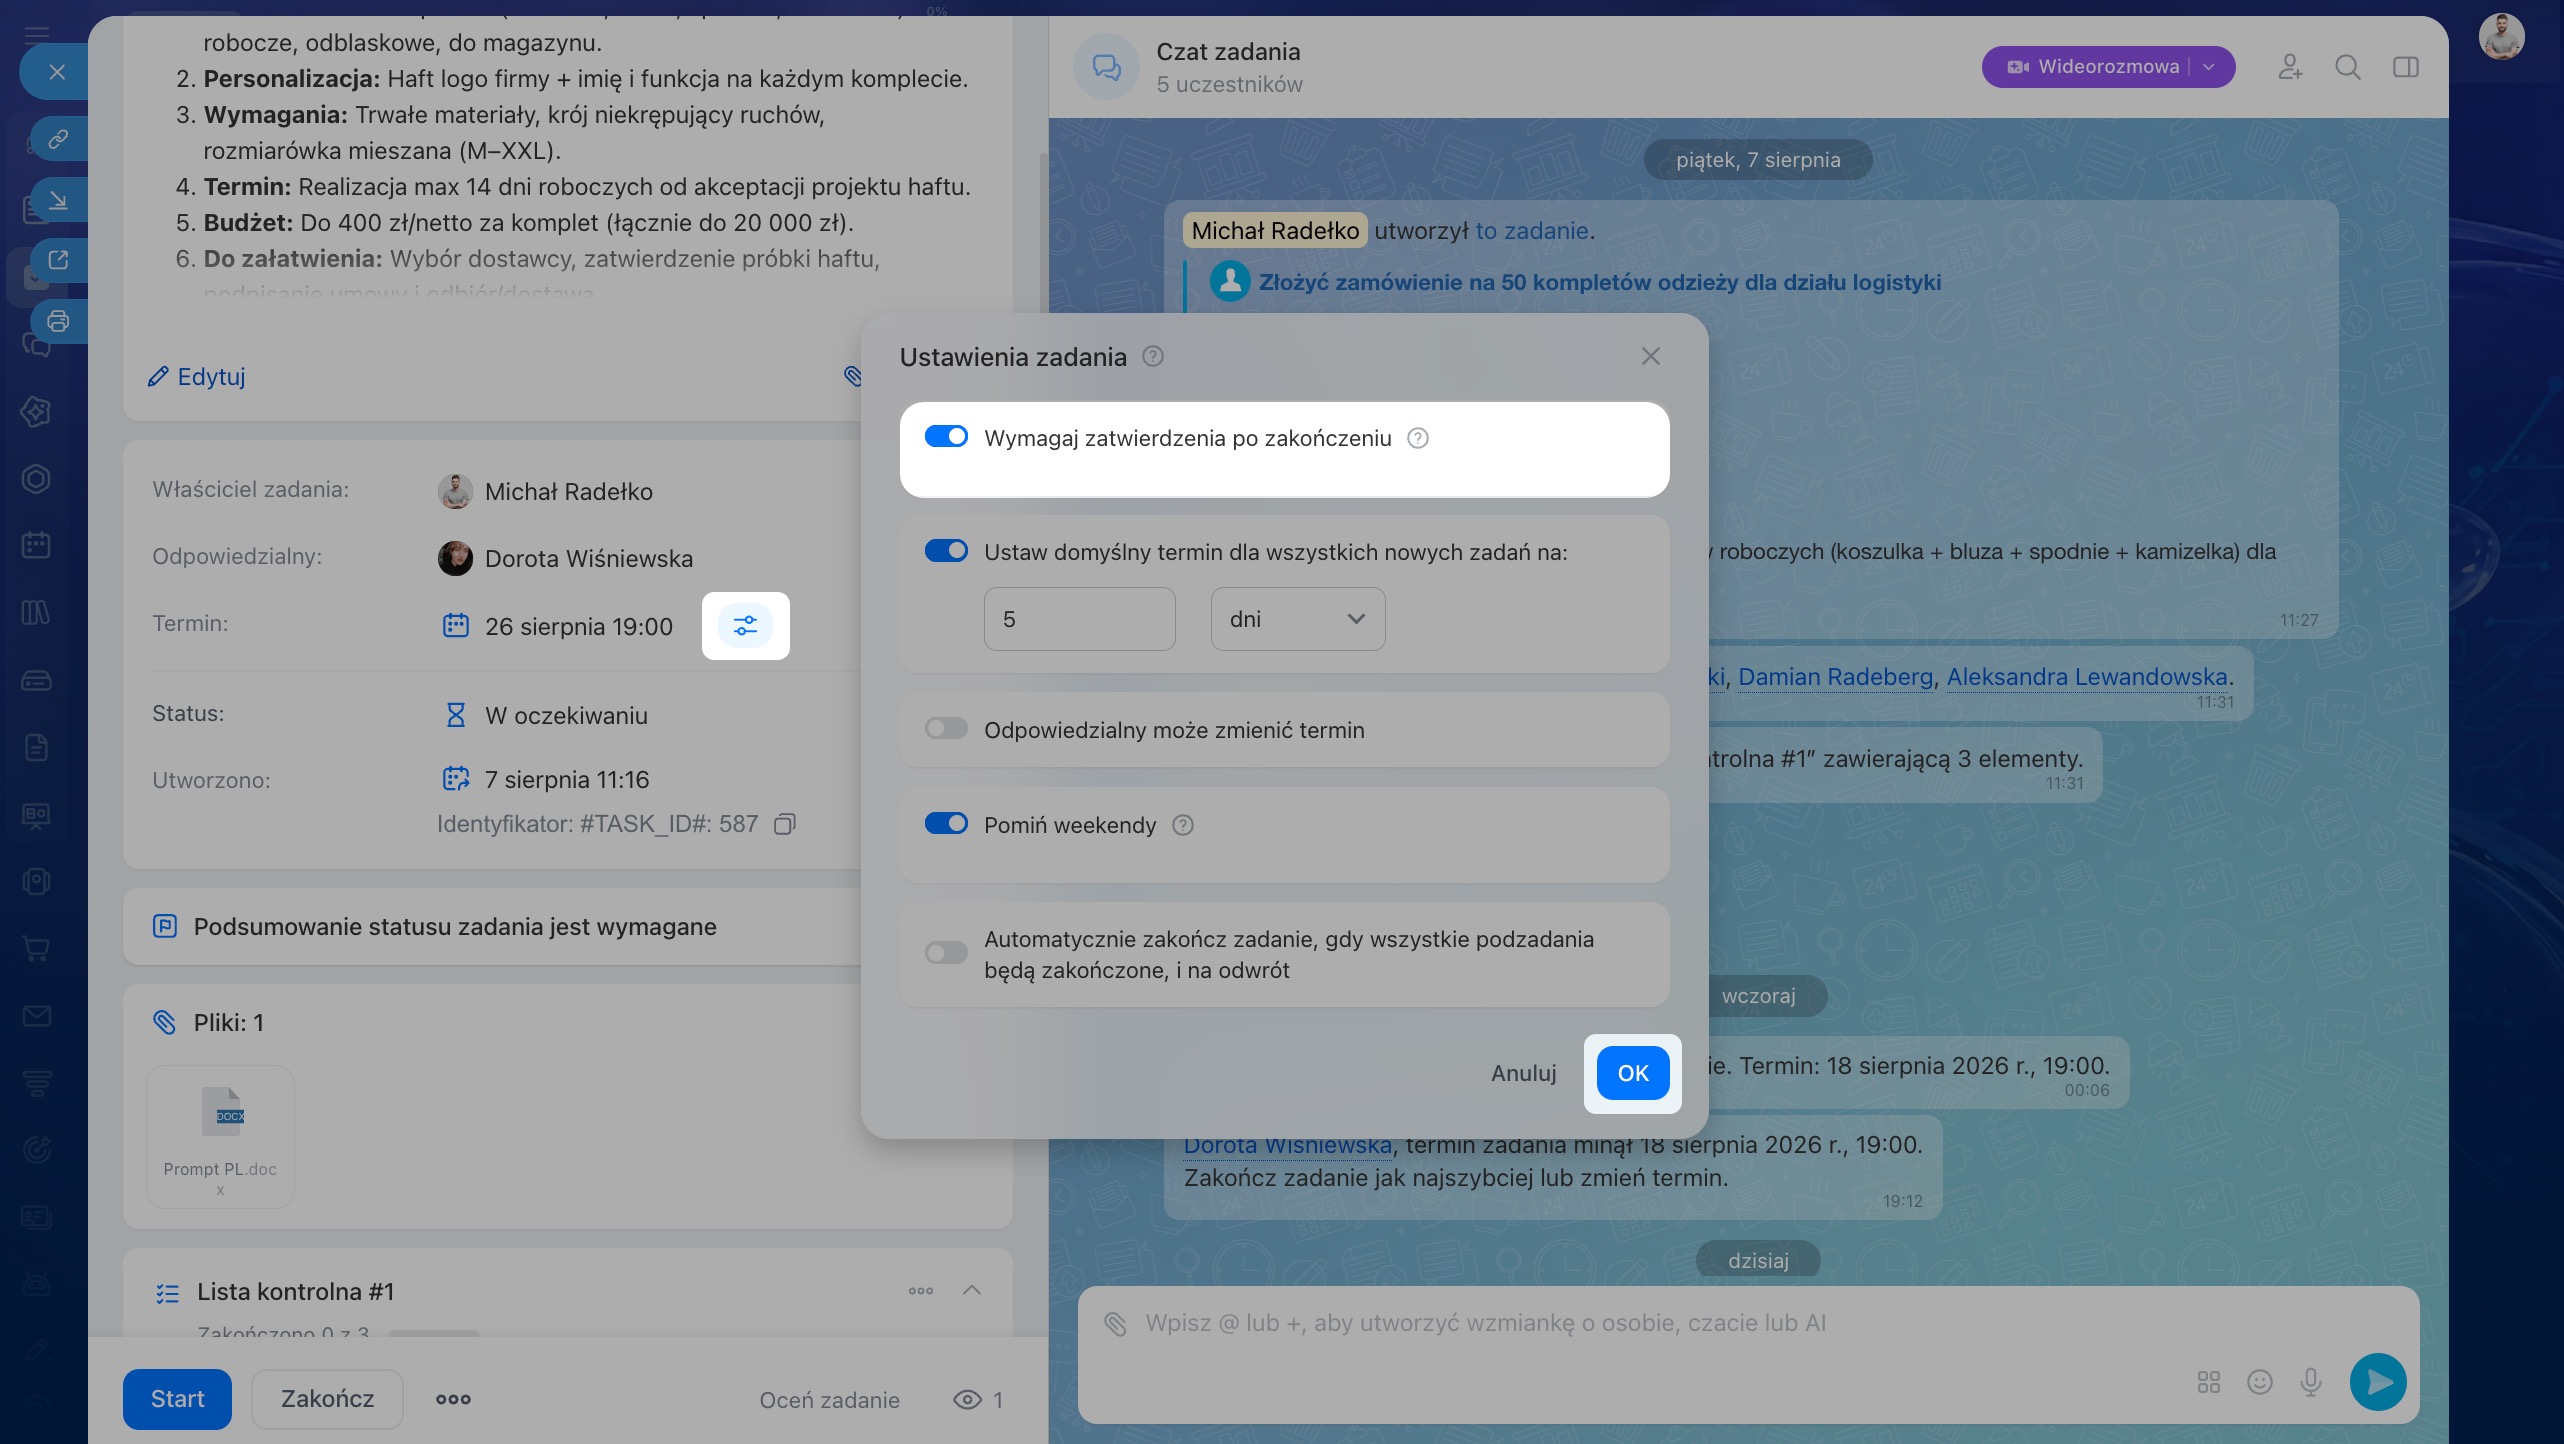Screen dimensions: 2564x1444
Task: Click the Michał Radełko mention in chat
Action: pyautogui.click(x=1275, y=231)
